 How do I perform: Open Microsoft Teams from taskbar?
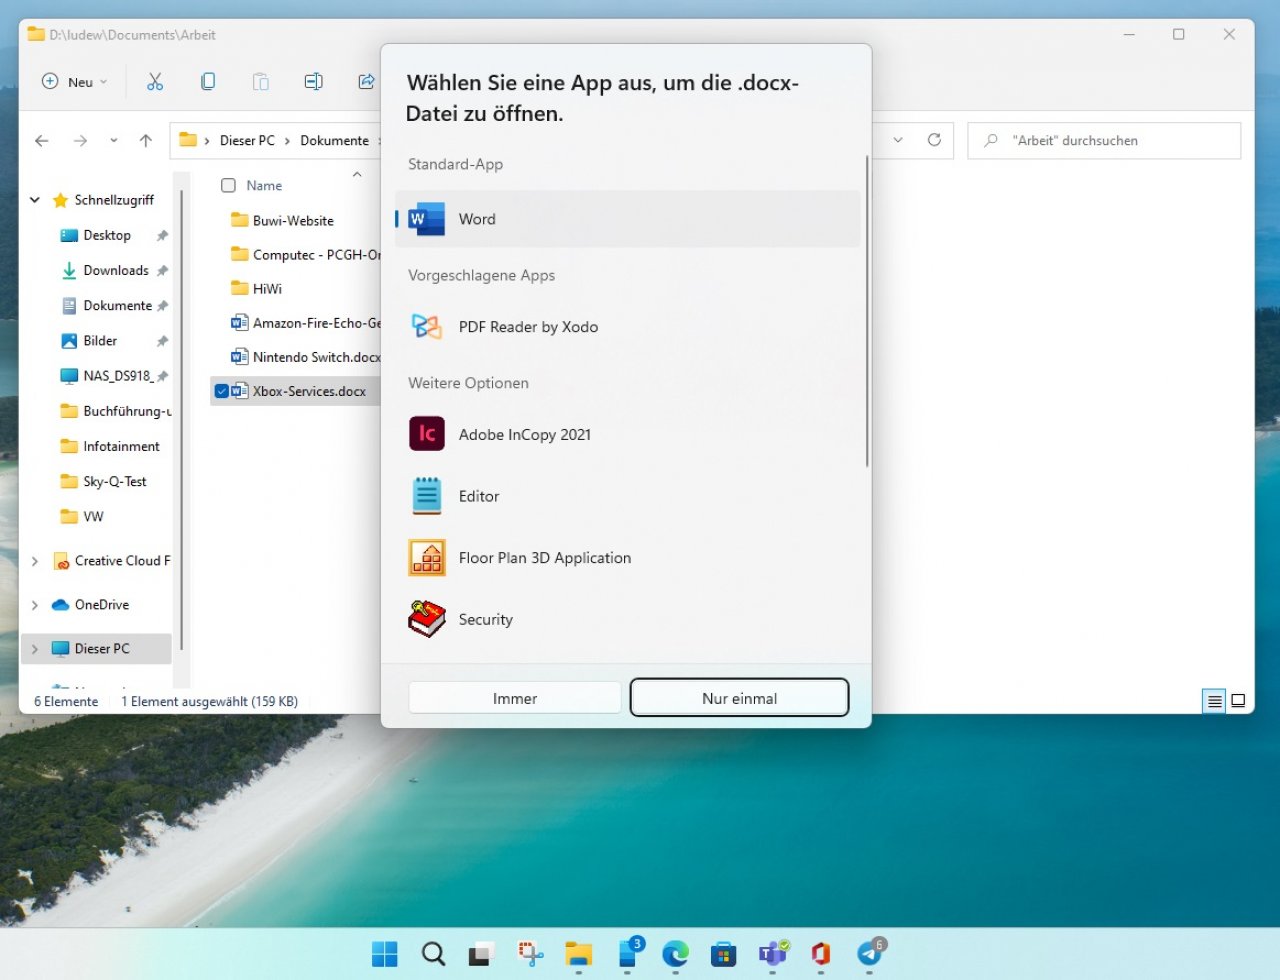click(772, 954)
